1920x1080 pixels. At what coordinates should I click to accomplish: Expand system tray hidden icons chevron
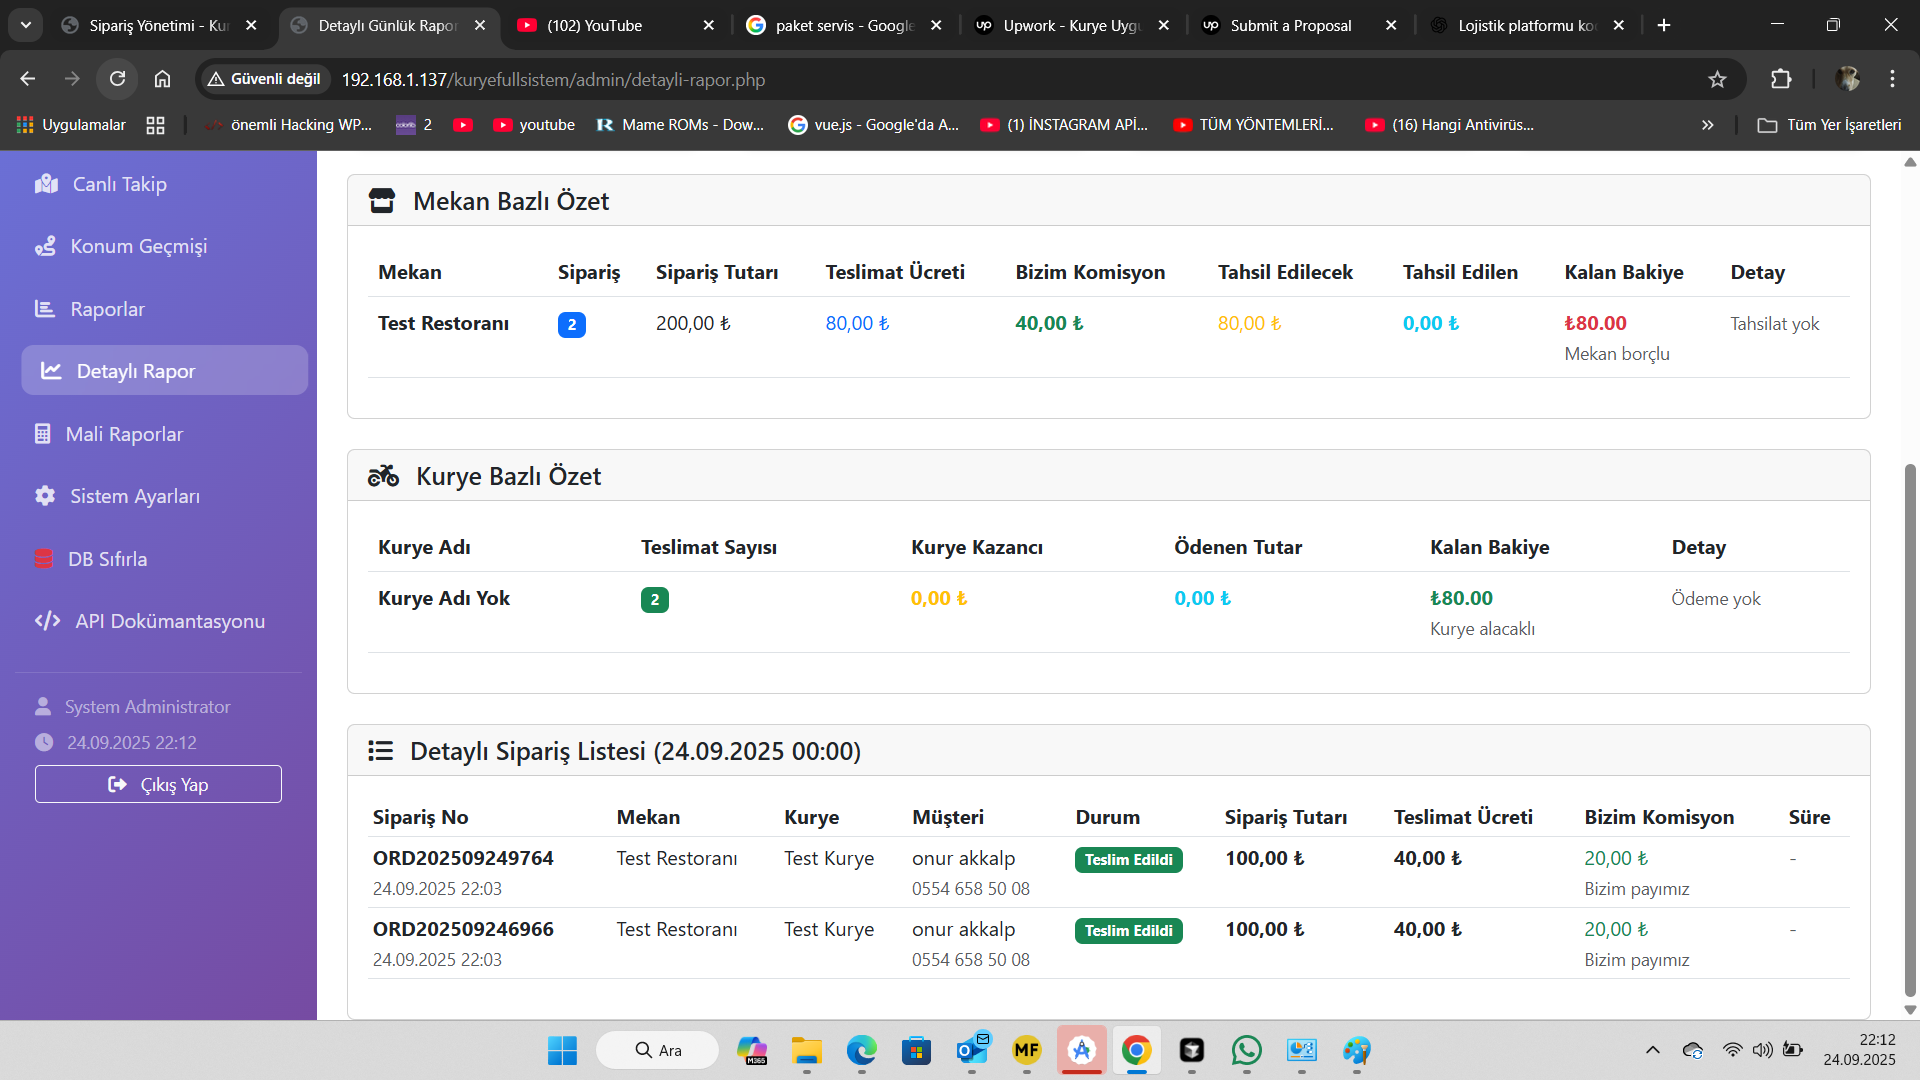tap(1652, 1050)
